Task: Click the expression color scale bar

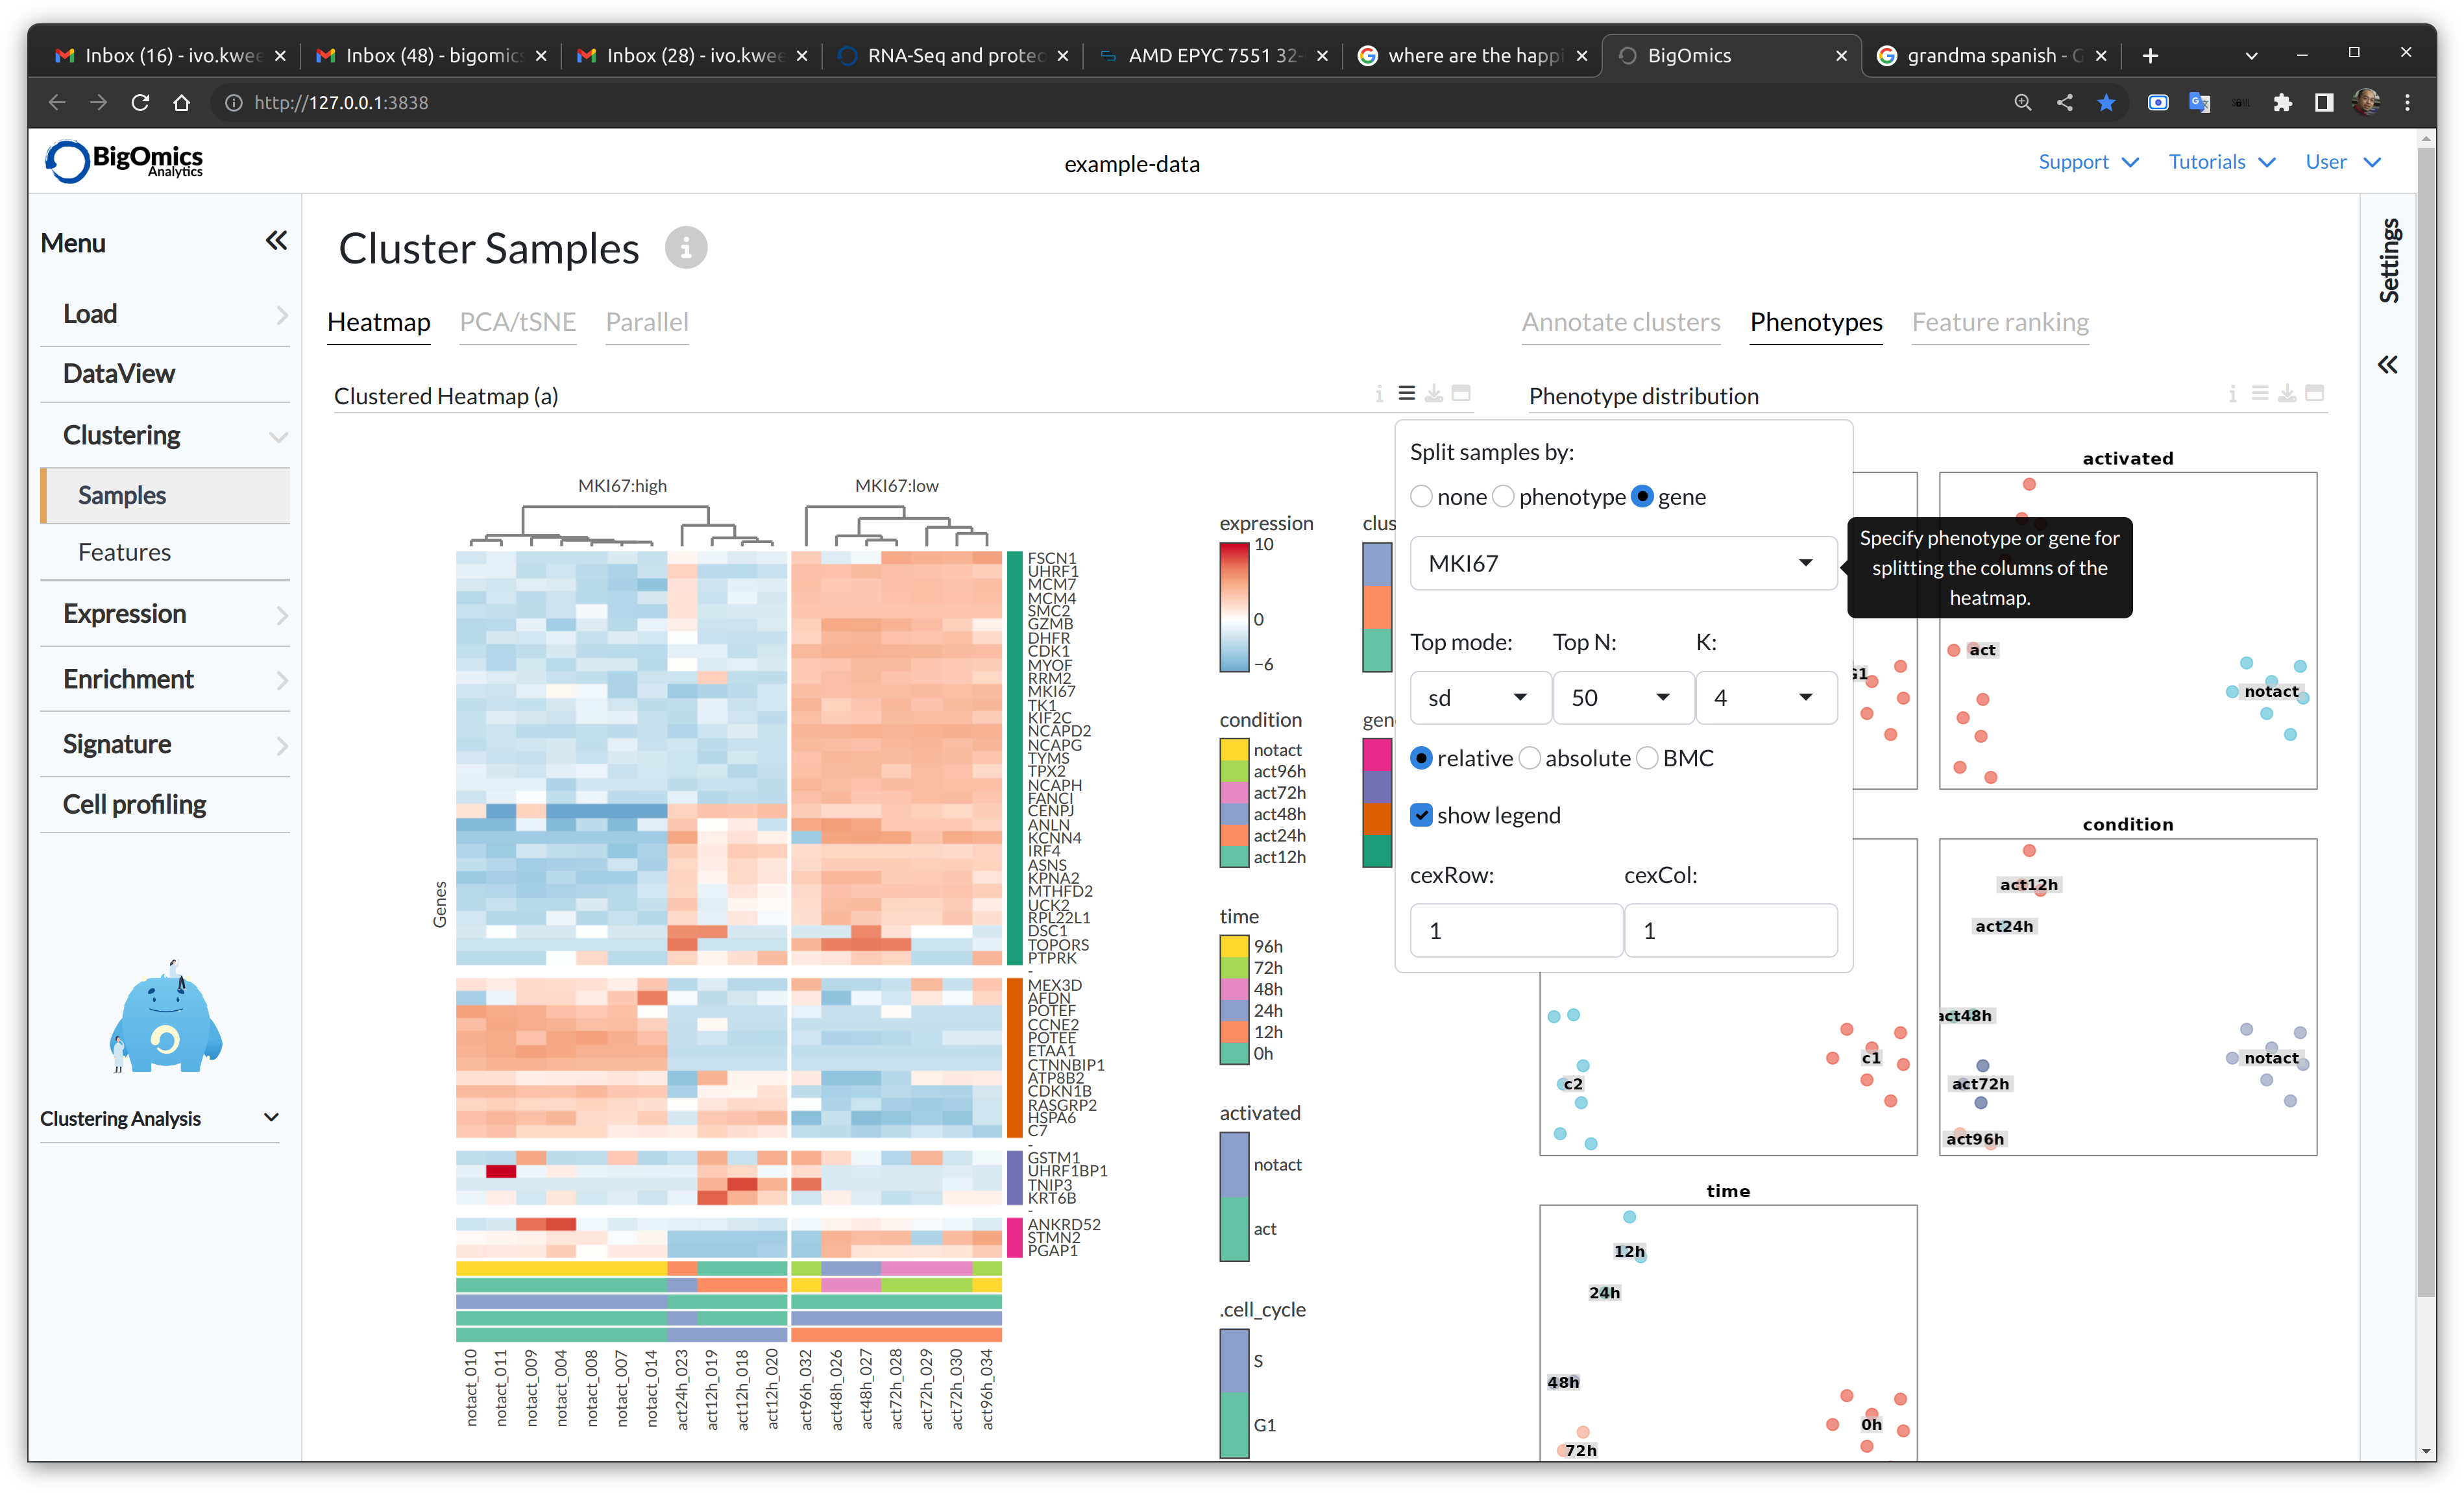Action: (1234, 606)
